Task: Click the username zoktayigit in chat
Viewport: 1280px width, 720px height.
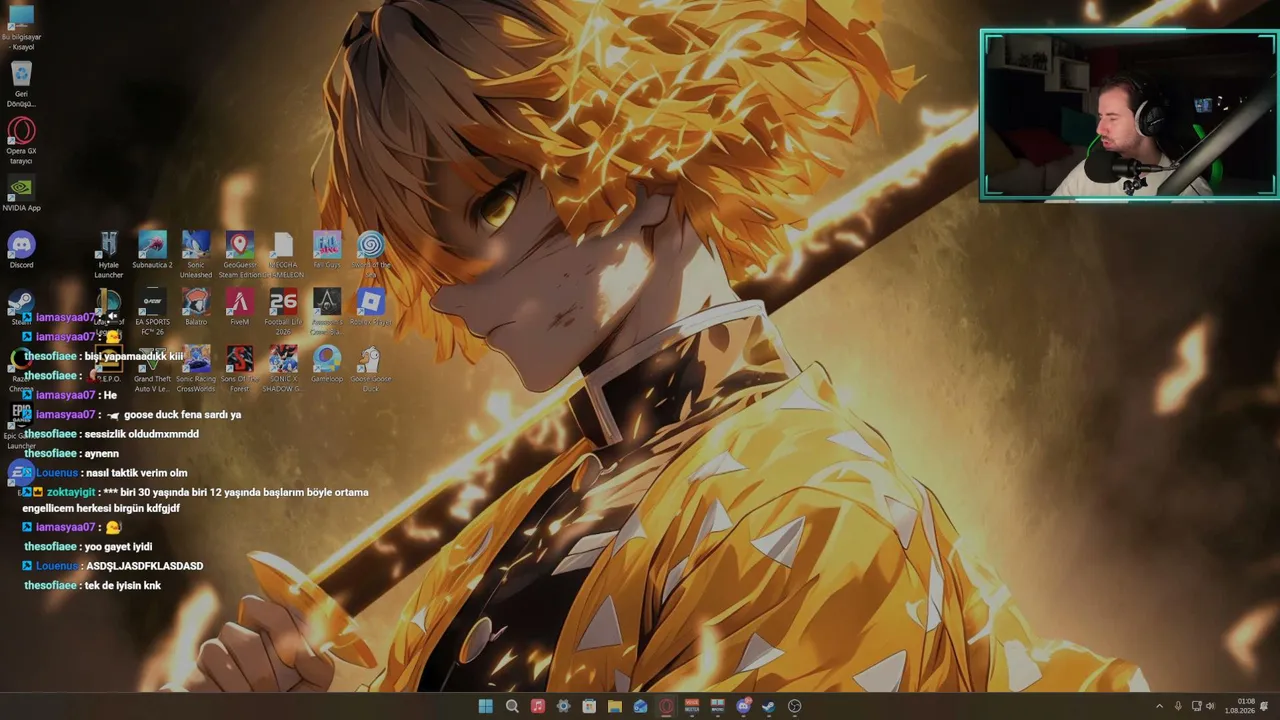Action: coord(71,493)
